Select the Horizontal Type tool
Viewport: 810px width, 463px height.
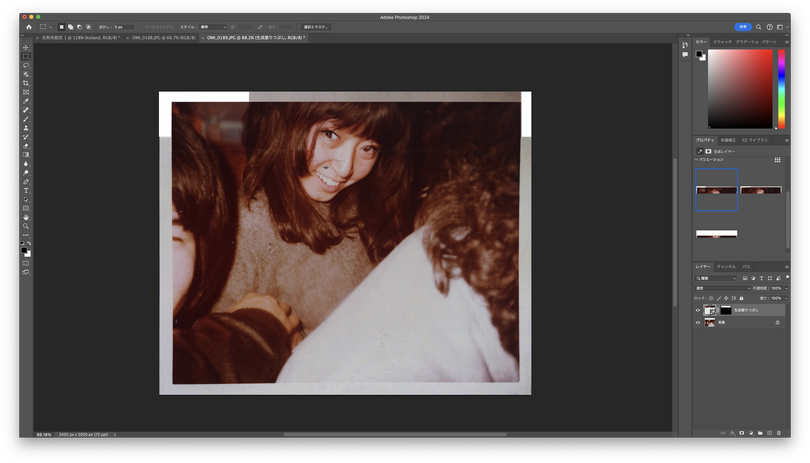point(26,191)
